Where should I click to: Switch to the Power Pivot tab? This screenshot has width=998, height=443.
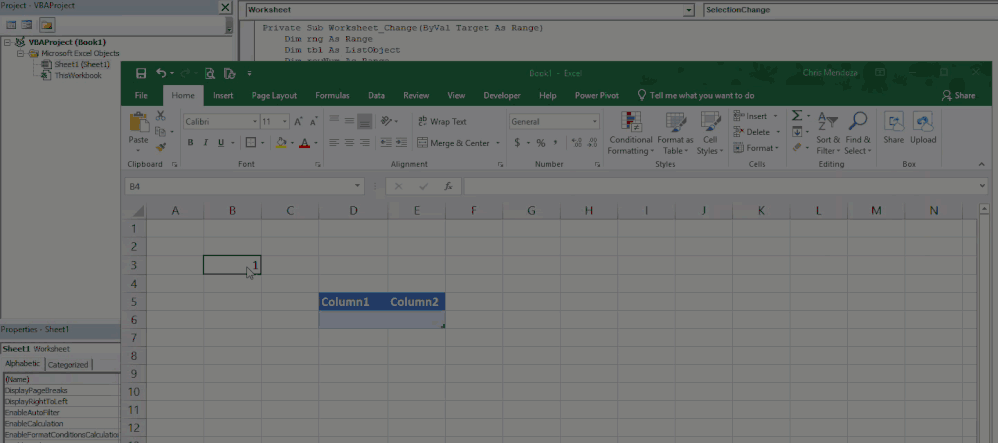pyautogui.click(x=597, y=95)
